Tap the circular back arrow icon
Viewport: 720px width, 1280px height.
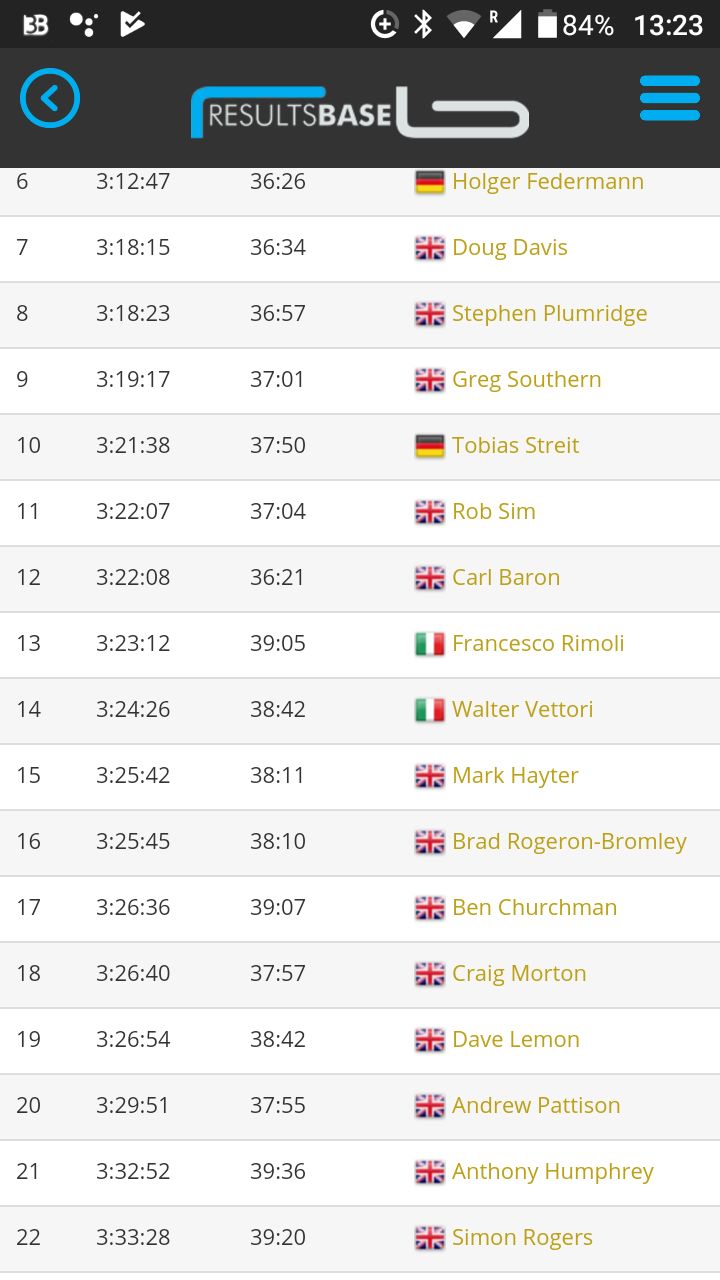pos(50,98)
